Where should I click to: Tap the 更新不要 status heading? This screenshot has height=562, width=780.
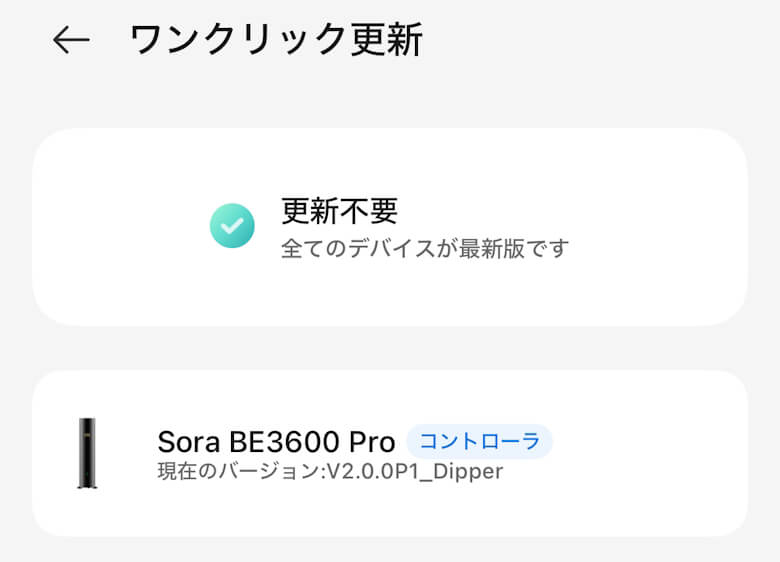tap(339, 211)
